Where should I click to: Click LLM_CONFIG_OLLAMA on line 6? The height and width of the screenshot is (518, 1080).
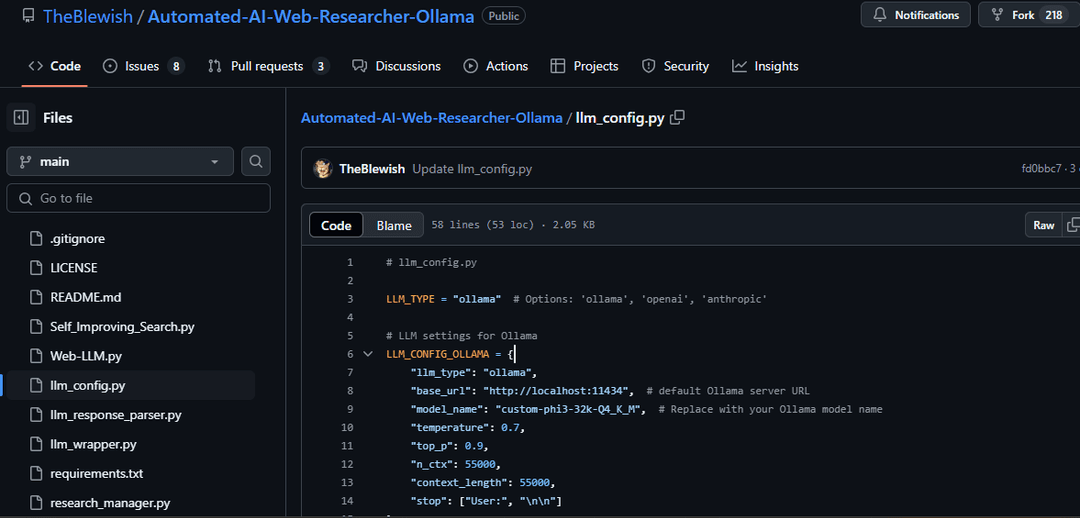click(437, 354)
